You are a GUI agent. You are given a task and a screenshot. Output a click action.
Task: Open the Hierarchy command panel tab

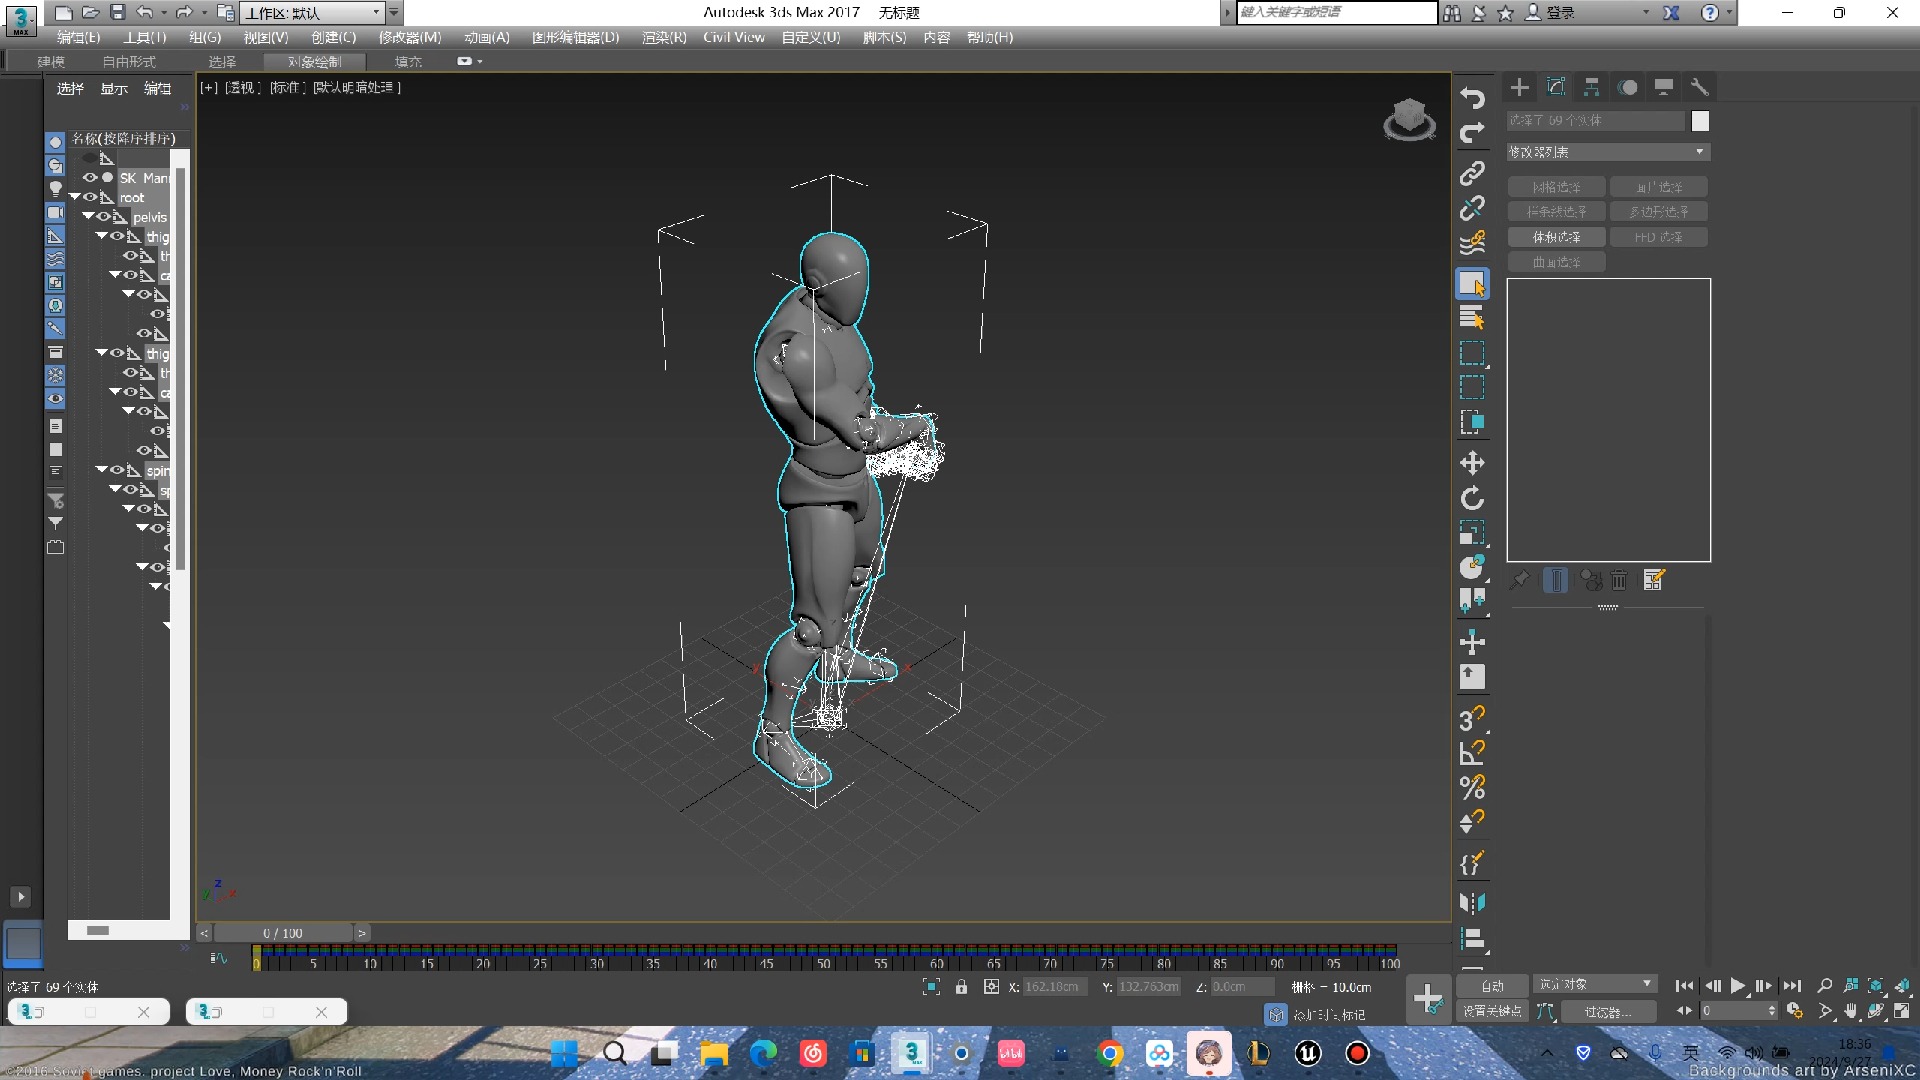[1591, 87]
